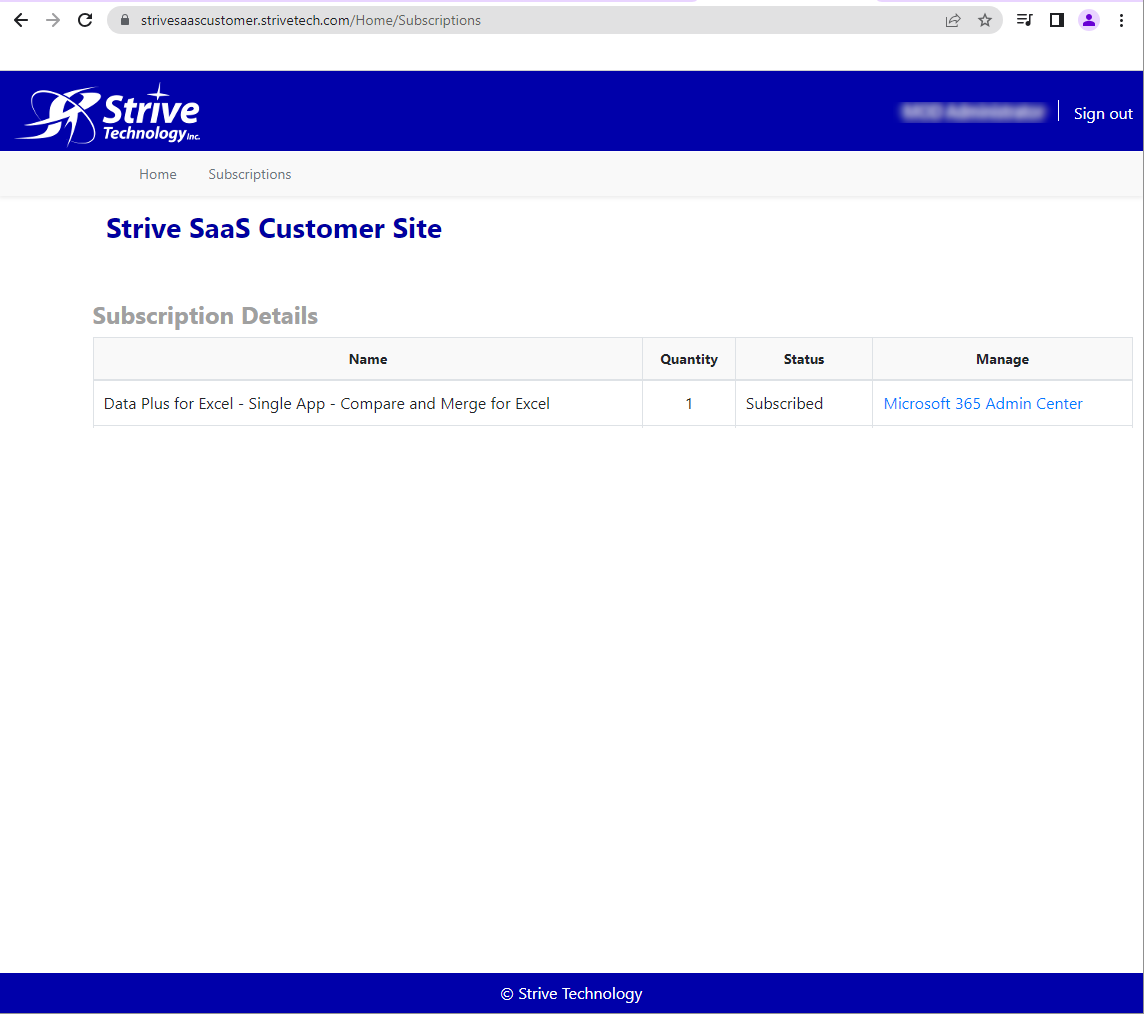1144x1014 pixels.
Task: Select the Data Plus for Excel subscription name
Action: tap(327, 404)
